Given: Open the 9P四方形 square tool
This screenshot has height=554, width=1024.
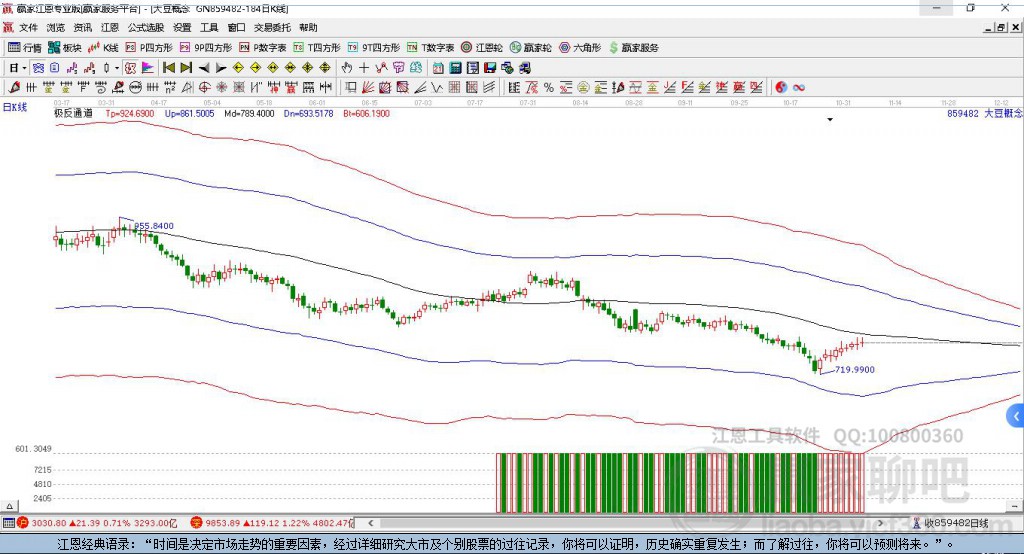Looking at the screenshot, I should (212, 47).
